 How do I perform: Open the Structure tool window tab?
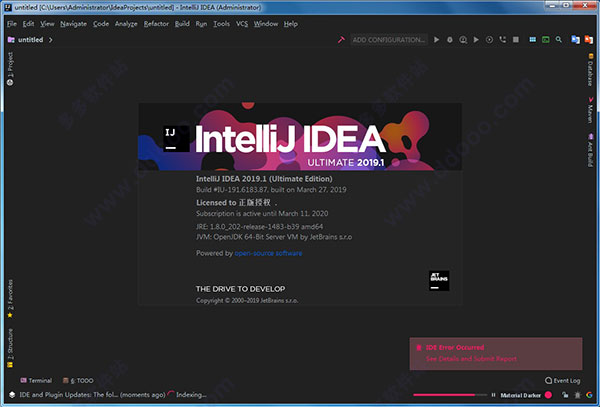10,348
